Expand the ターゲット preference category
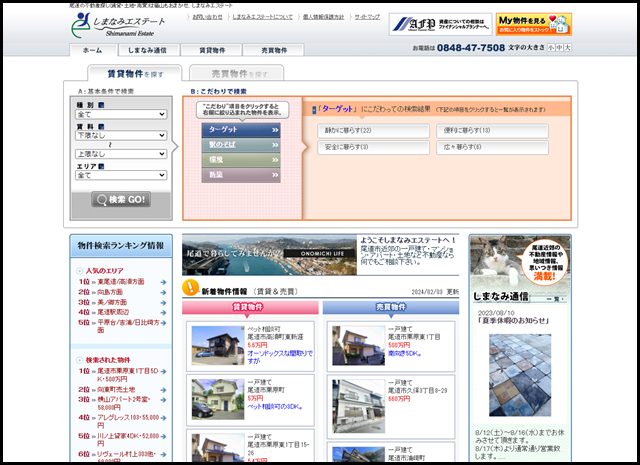The width and height of the screenshot is (640, 465). 241,130
